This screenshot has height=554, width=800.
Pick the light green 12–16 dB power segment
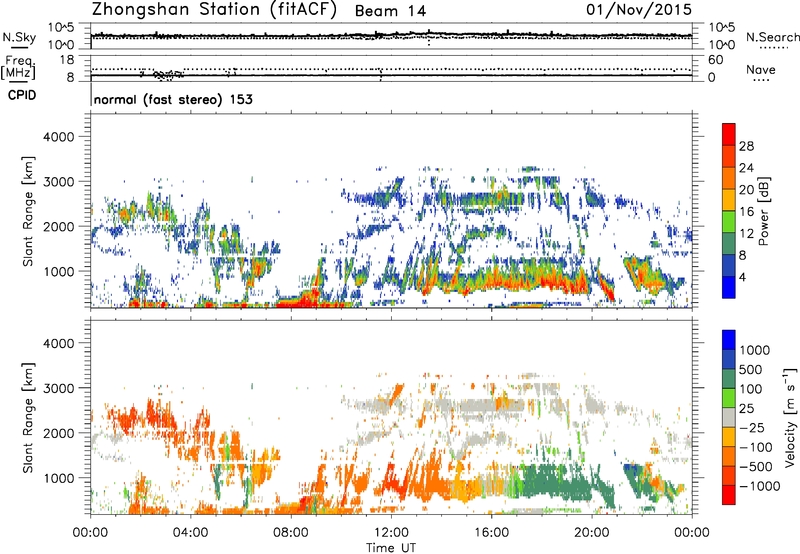729,223
